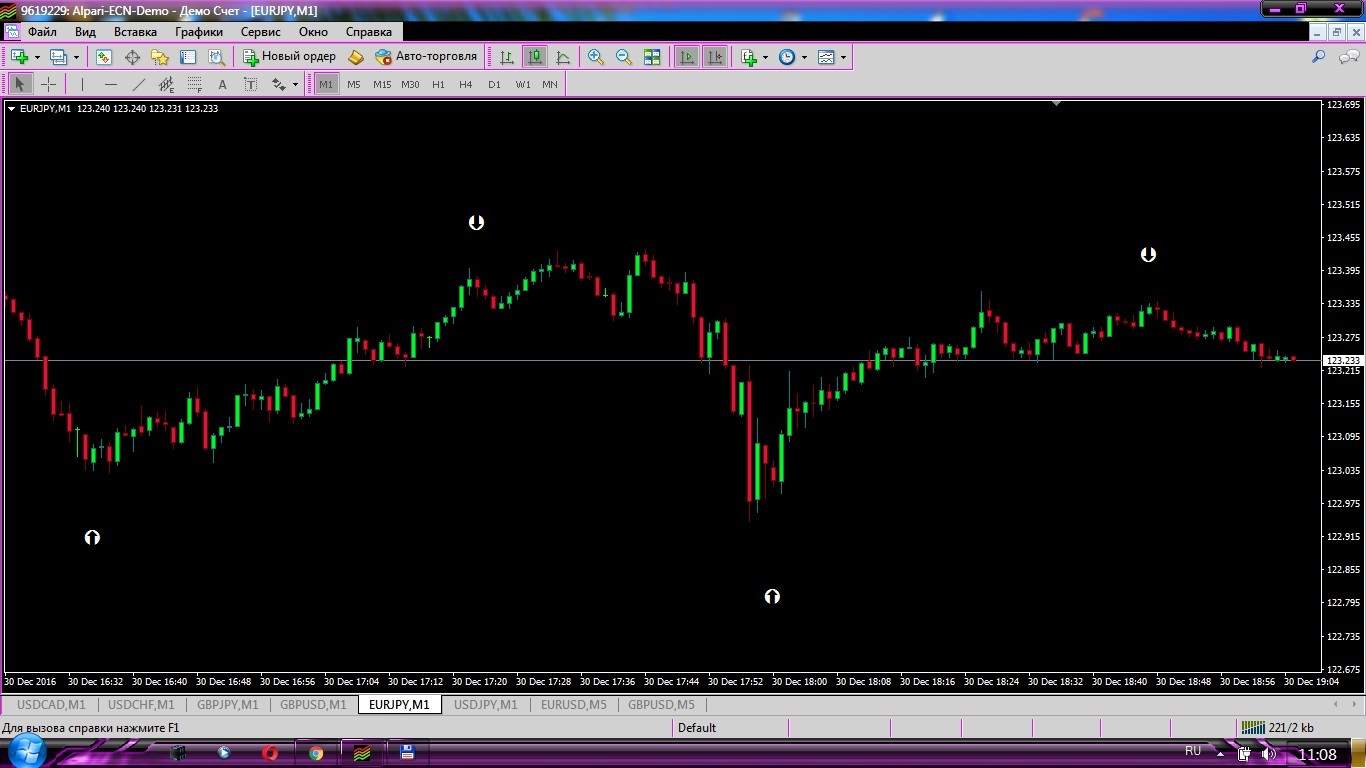Select the Horizontal Line tool
The height and width of the screenshot is (768, 1366).
110,85
